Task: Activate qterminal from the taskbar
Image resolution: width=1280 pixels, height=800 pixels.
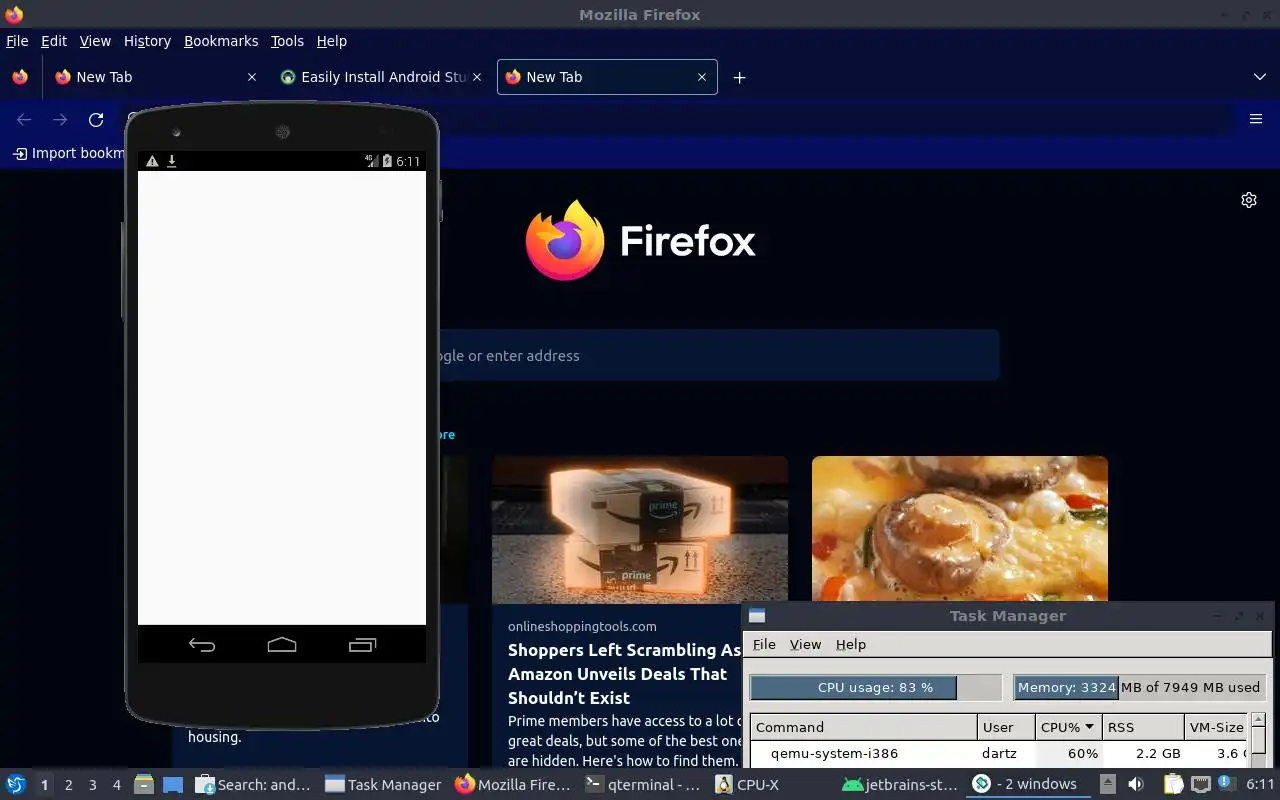Action: pos(644,785)
